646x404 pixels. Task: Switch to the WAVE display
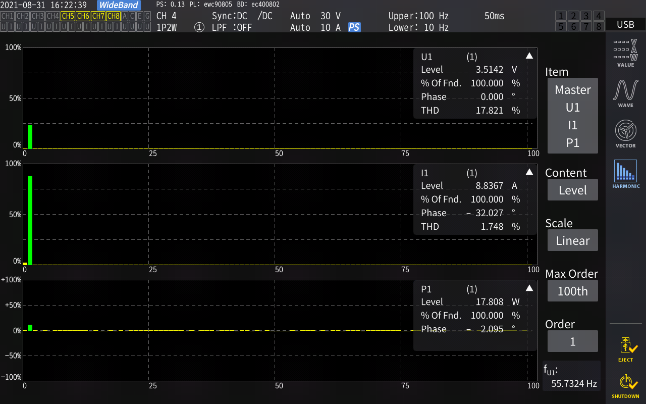pyautogui.click(x=625, y=93)
